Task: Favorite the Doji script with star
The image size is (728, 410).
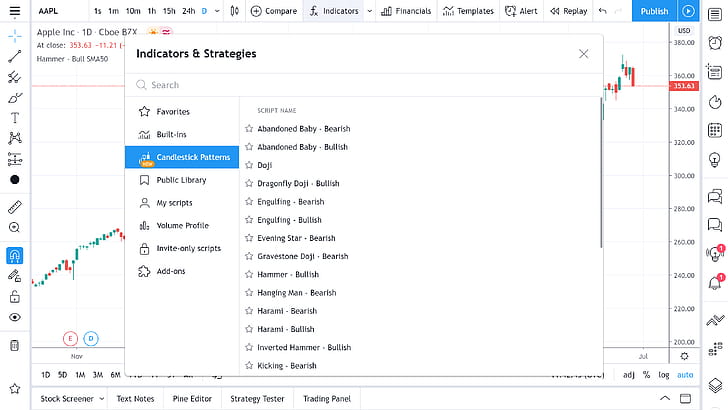Action: tap(249, 165)
